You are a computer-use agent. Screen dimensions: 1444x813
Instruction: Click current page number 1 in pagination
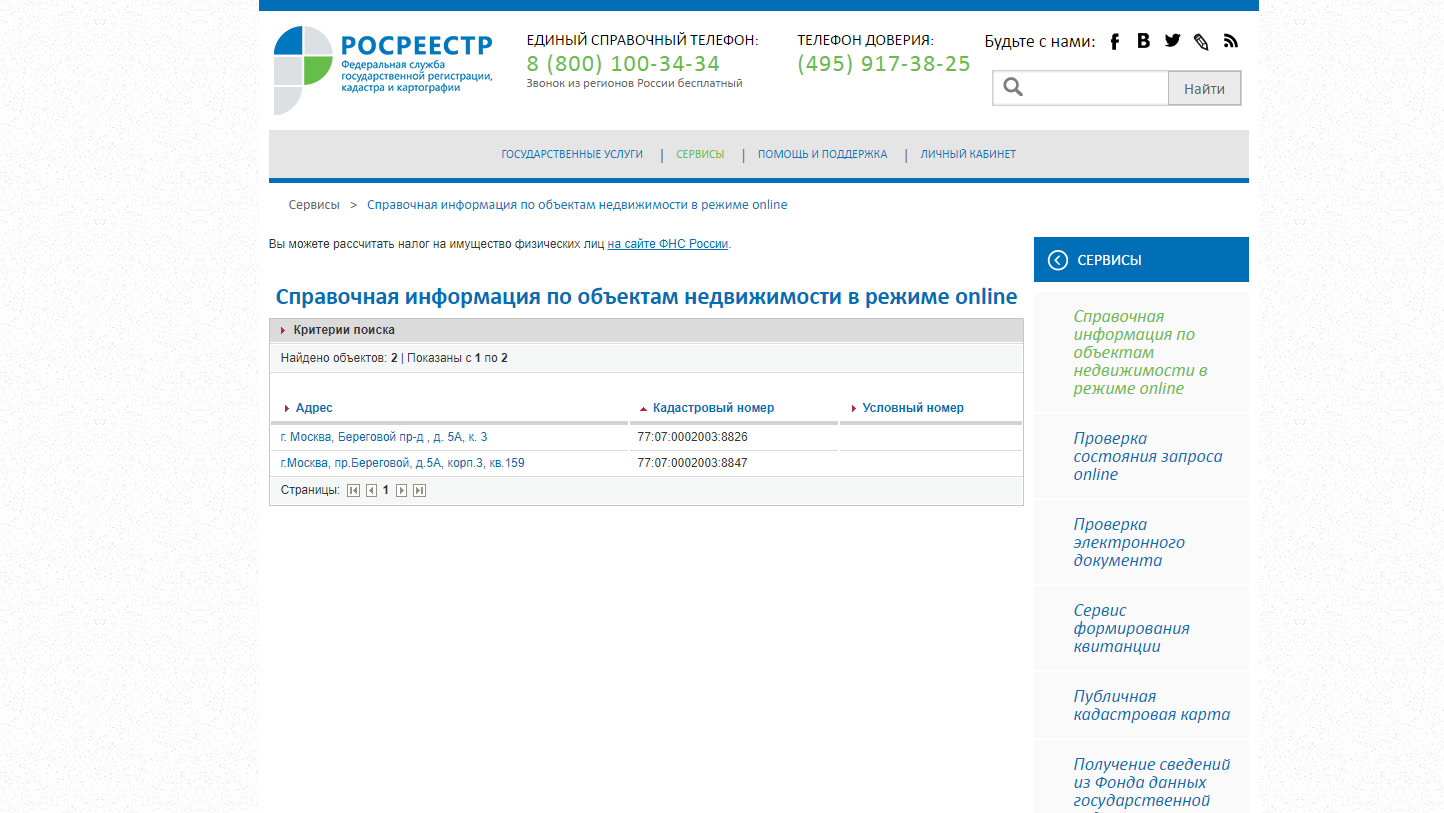(386, 490)
